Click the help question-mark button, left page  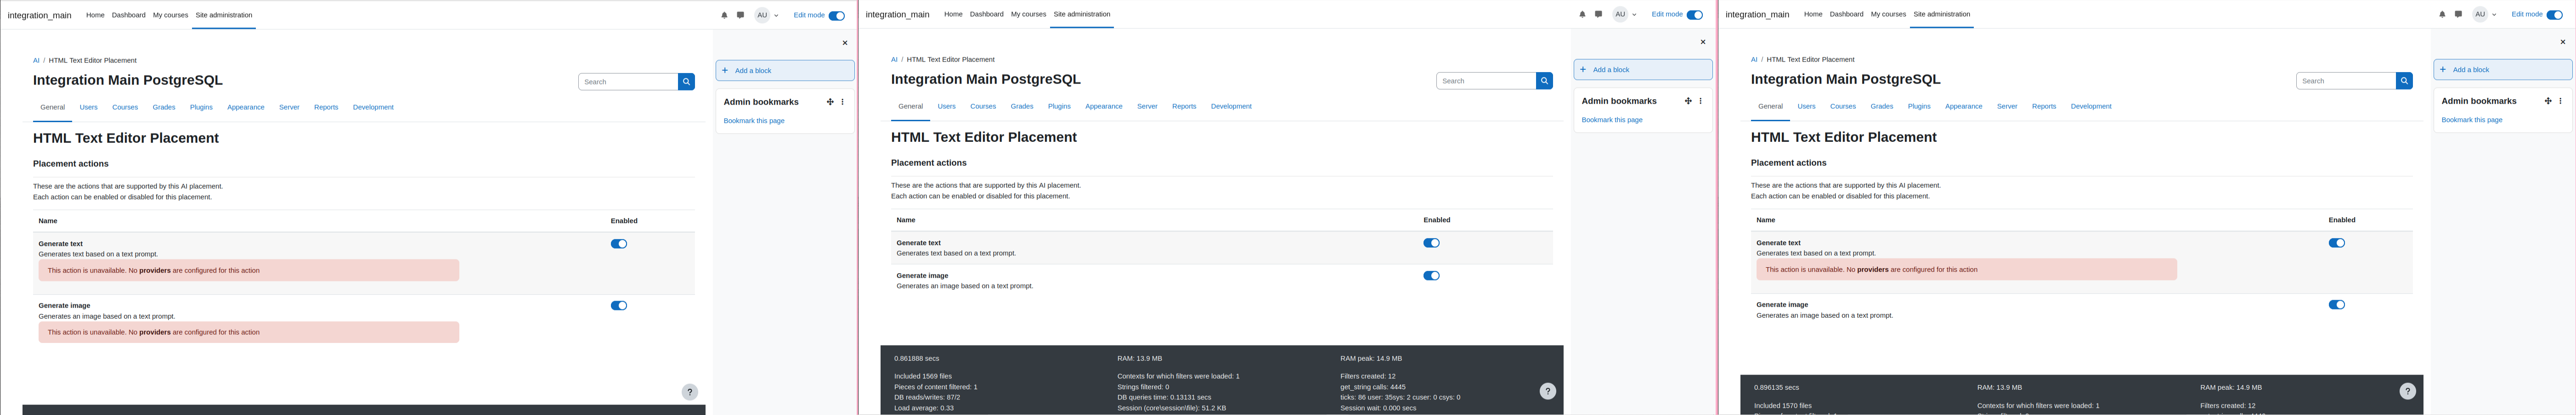click(690, 392)
